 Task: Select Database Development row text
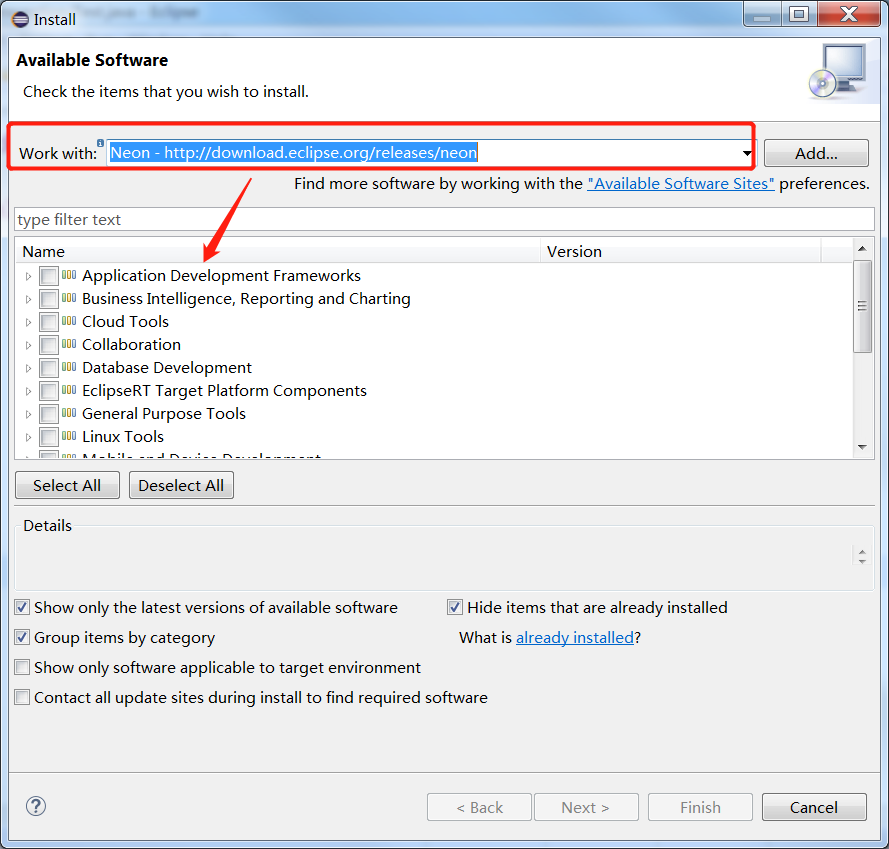(167, 368)
